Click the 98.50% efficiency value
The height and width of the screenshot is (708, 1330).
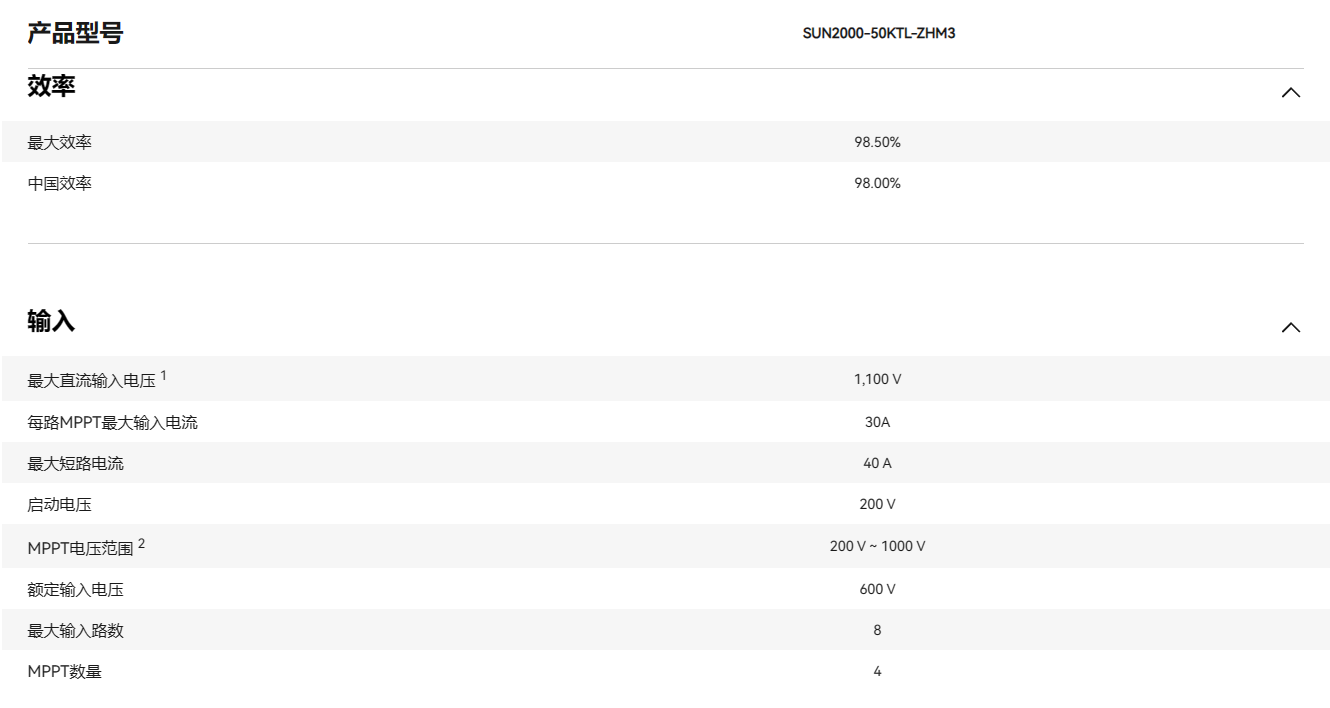click(877, 143)
